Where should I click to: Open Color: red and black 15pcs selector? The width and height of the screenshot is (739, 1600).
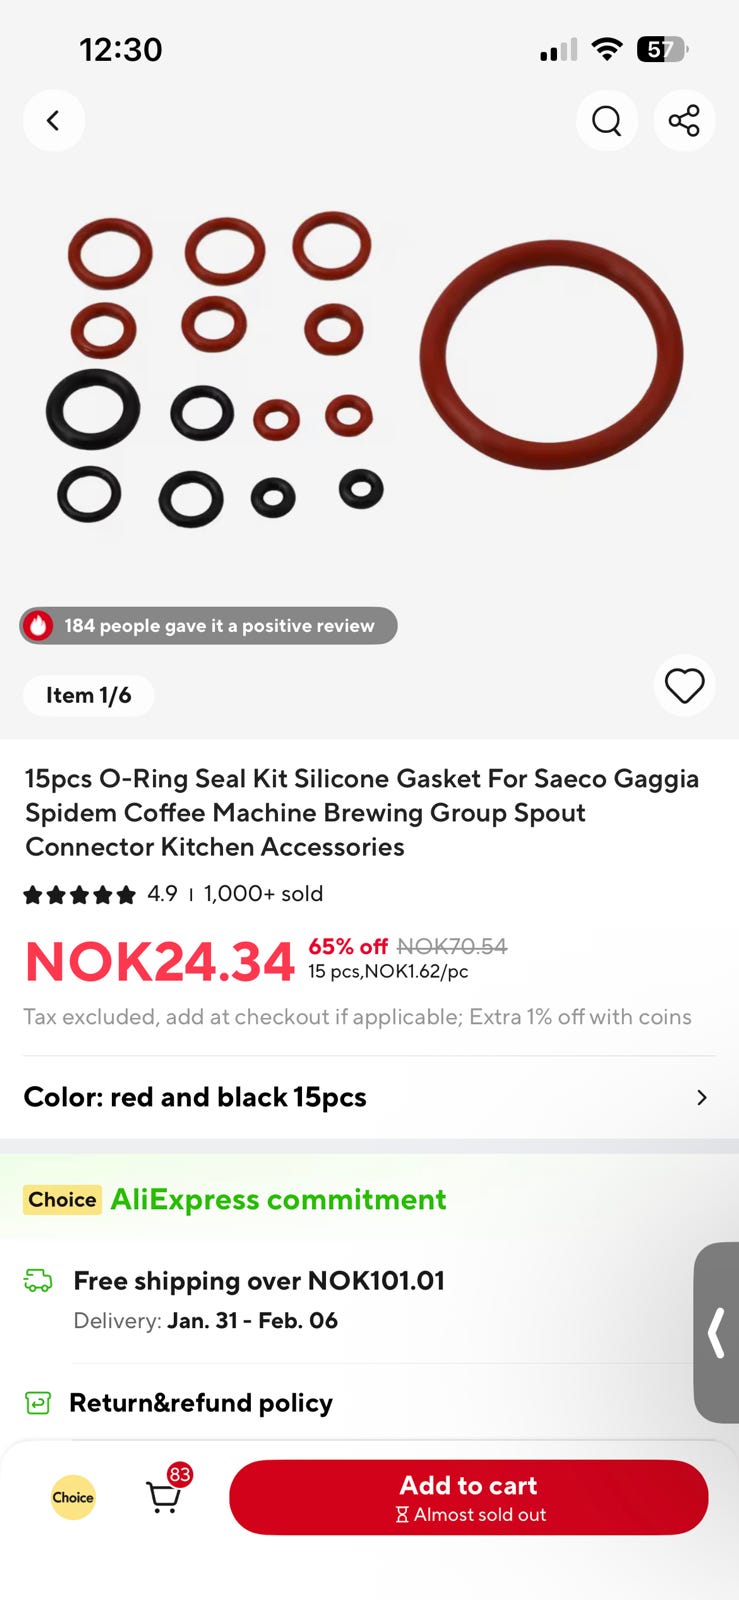click(x=195, y=1097)
